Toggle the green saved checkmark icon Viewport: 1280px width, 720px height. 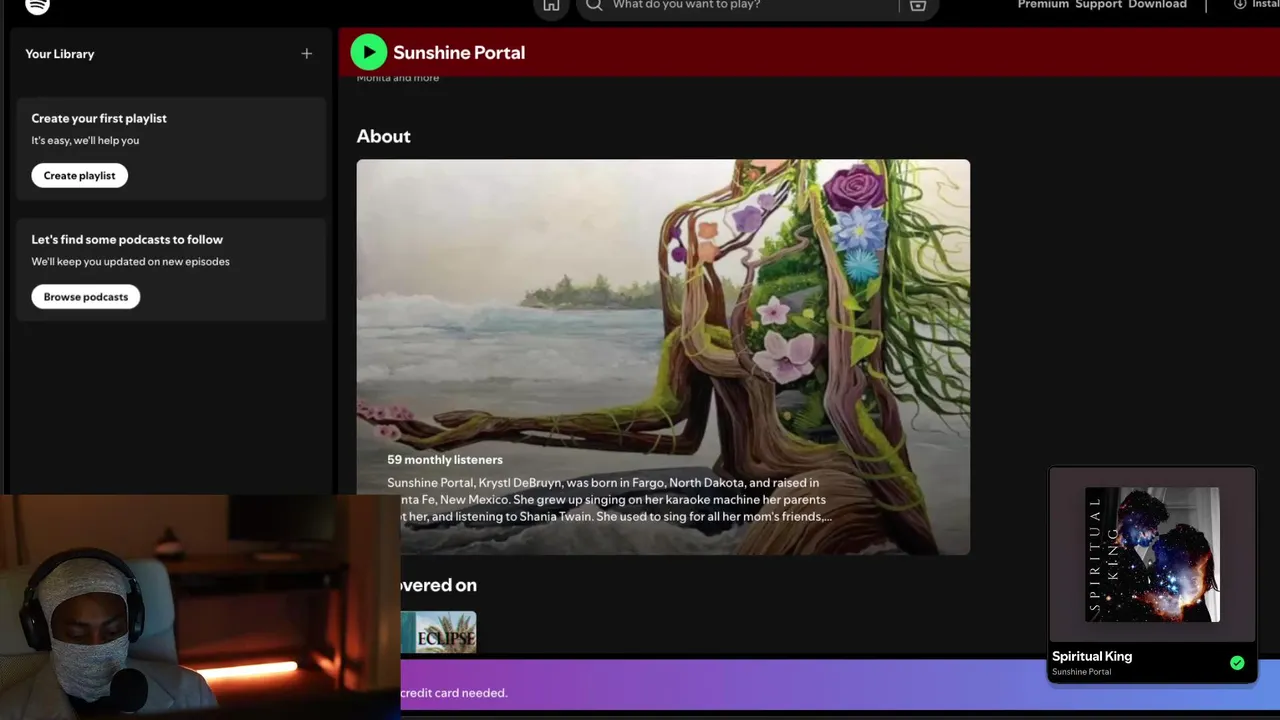click(x=1237, y=663)
